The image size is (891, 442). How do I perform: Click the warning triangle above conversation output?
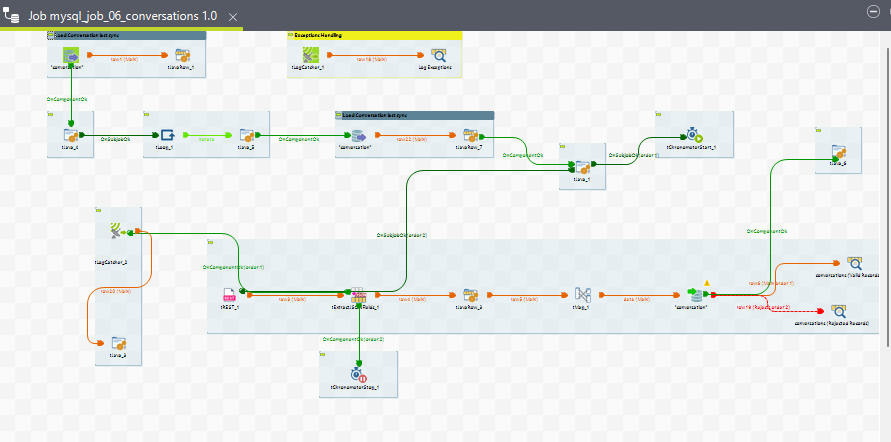[x=706, y=283]
